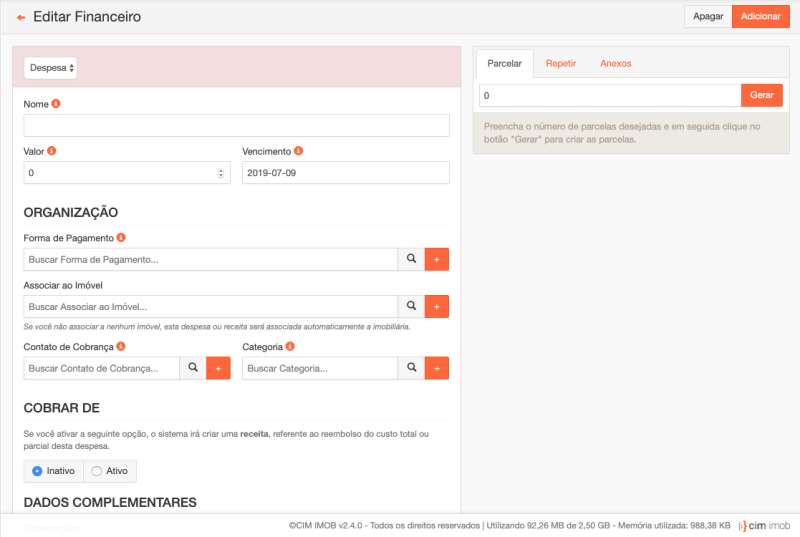This screenshot has width=800, height=537.
Task: Click the search icon for Associar ao Imóvel
Action: (411, 306)
